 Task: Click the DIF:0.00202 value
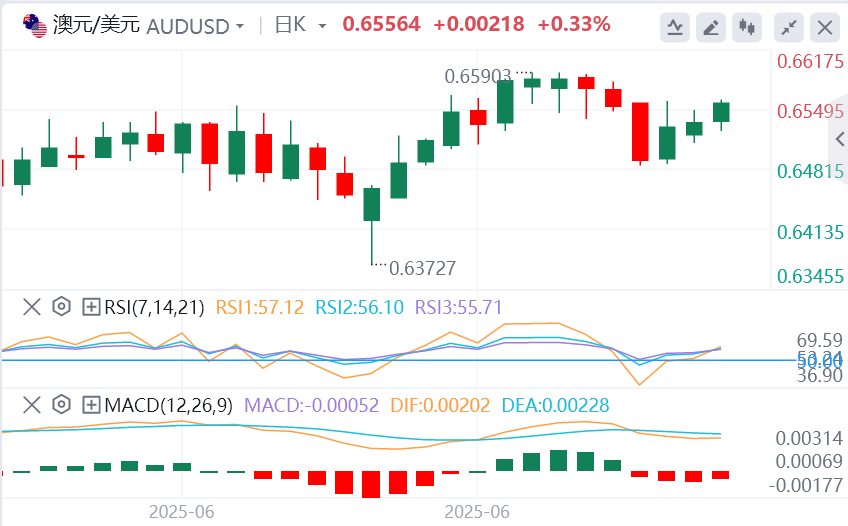pos(440,405)
